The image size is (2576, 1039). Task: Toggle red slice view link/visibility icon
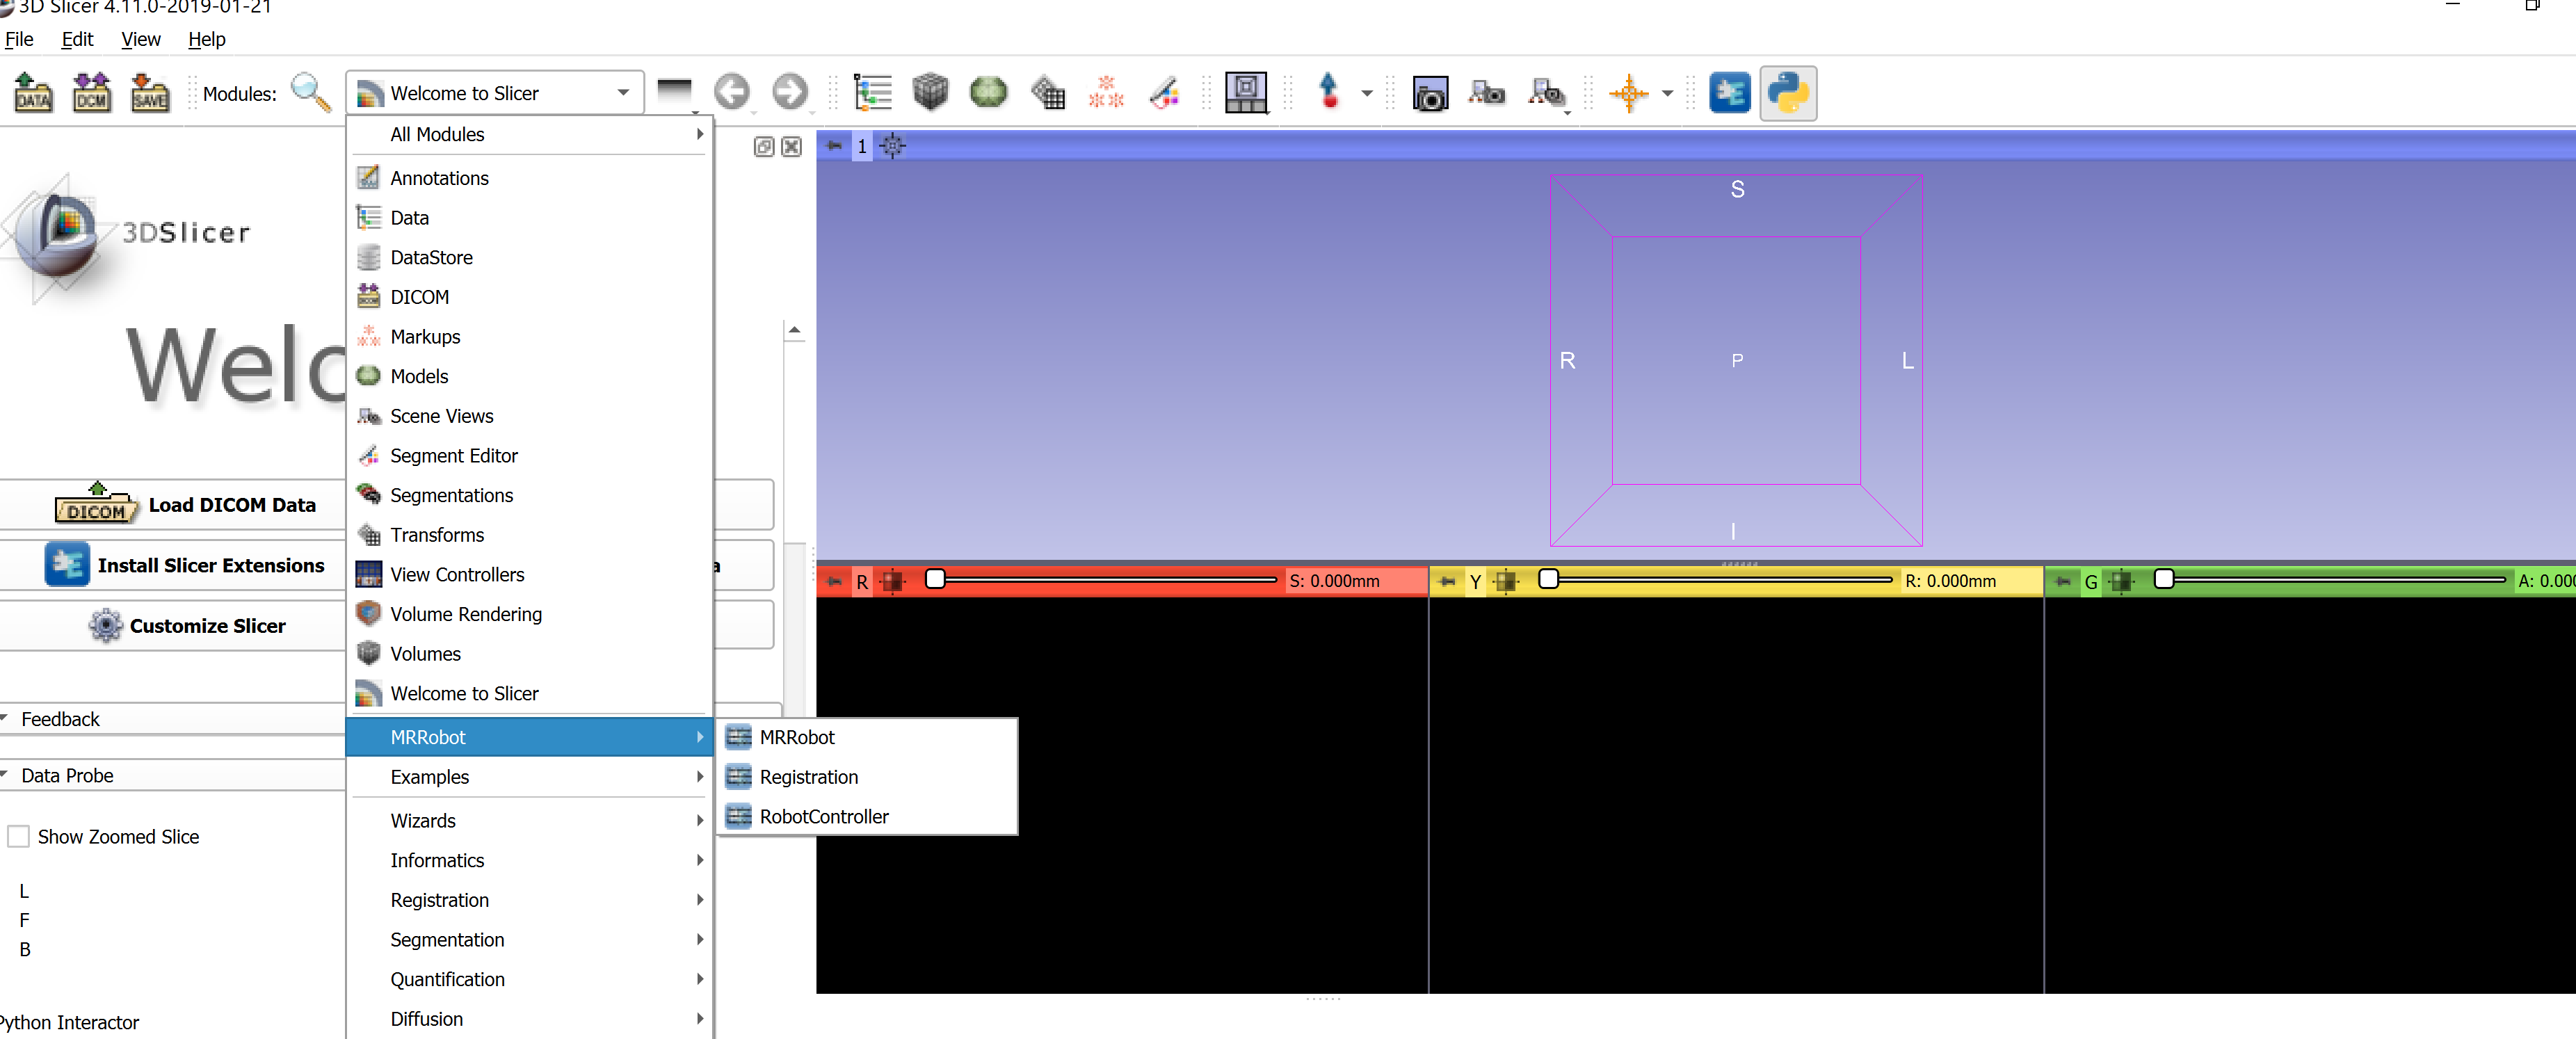(892, 581)
